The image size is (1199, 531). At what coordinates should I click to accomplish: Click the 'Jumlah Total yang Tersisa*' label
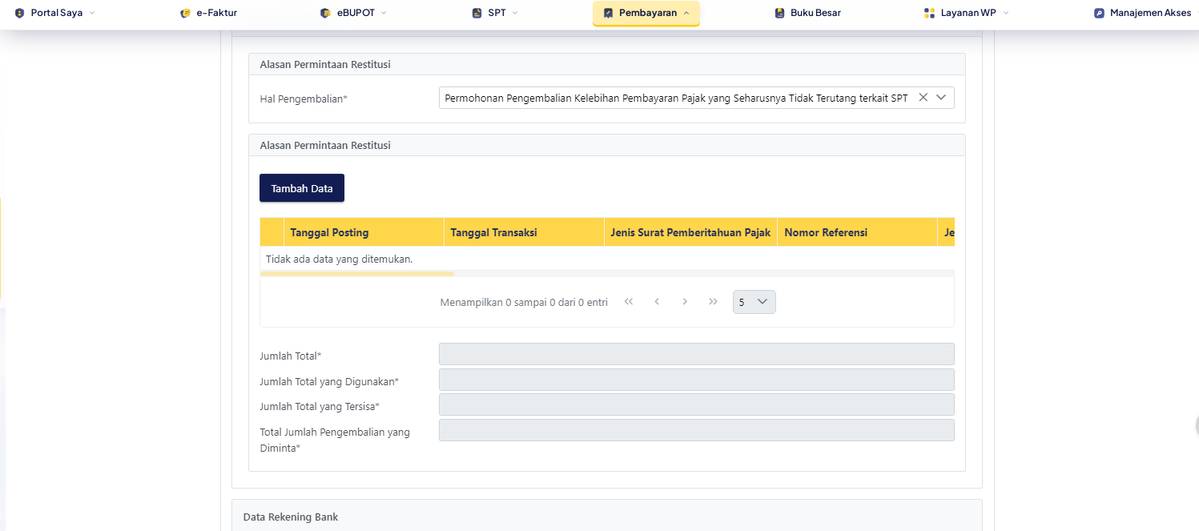320,406
